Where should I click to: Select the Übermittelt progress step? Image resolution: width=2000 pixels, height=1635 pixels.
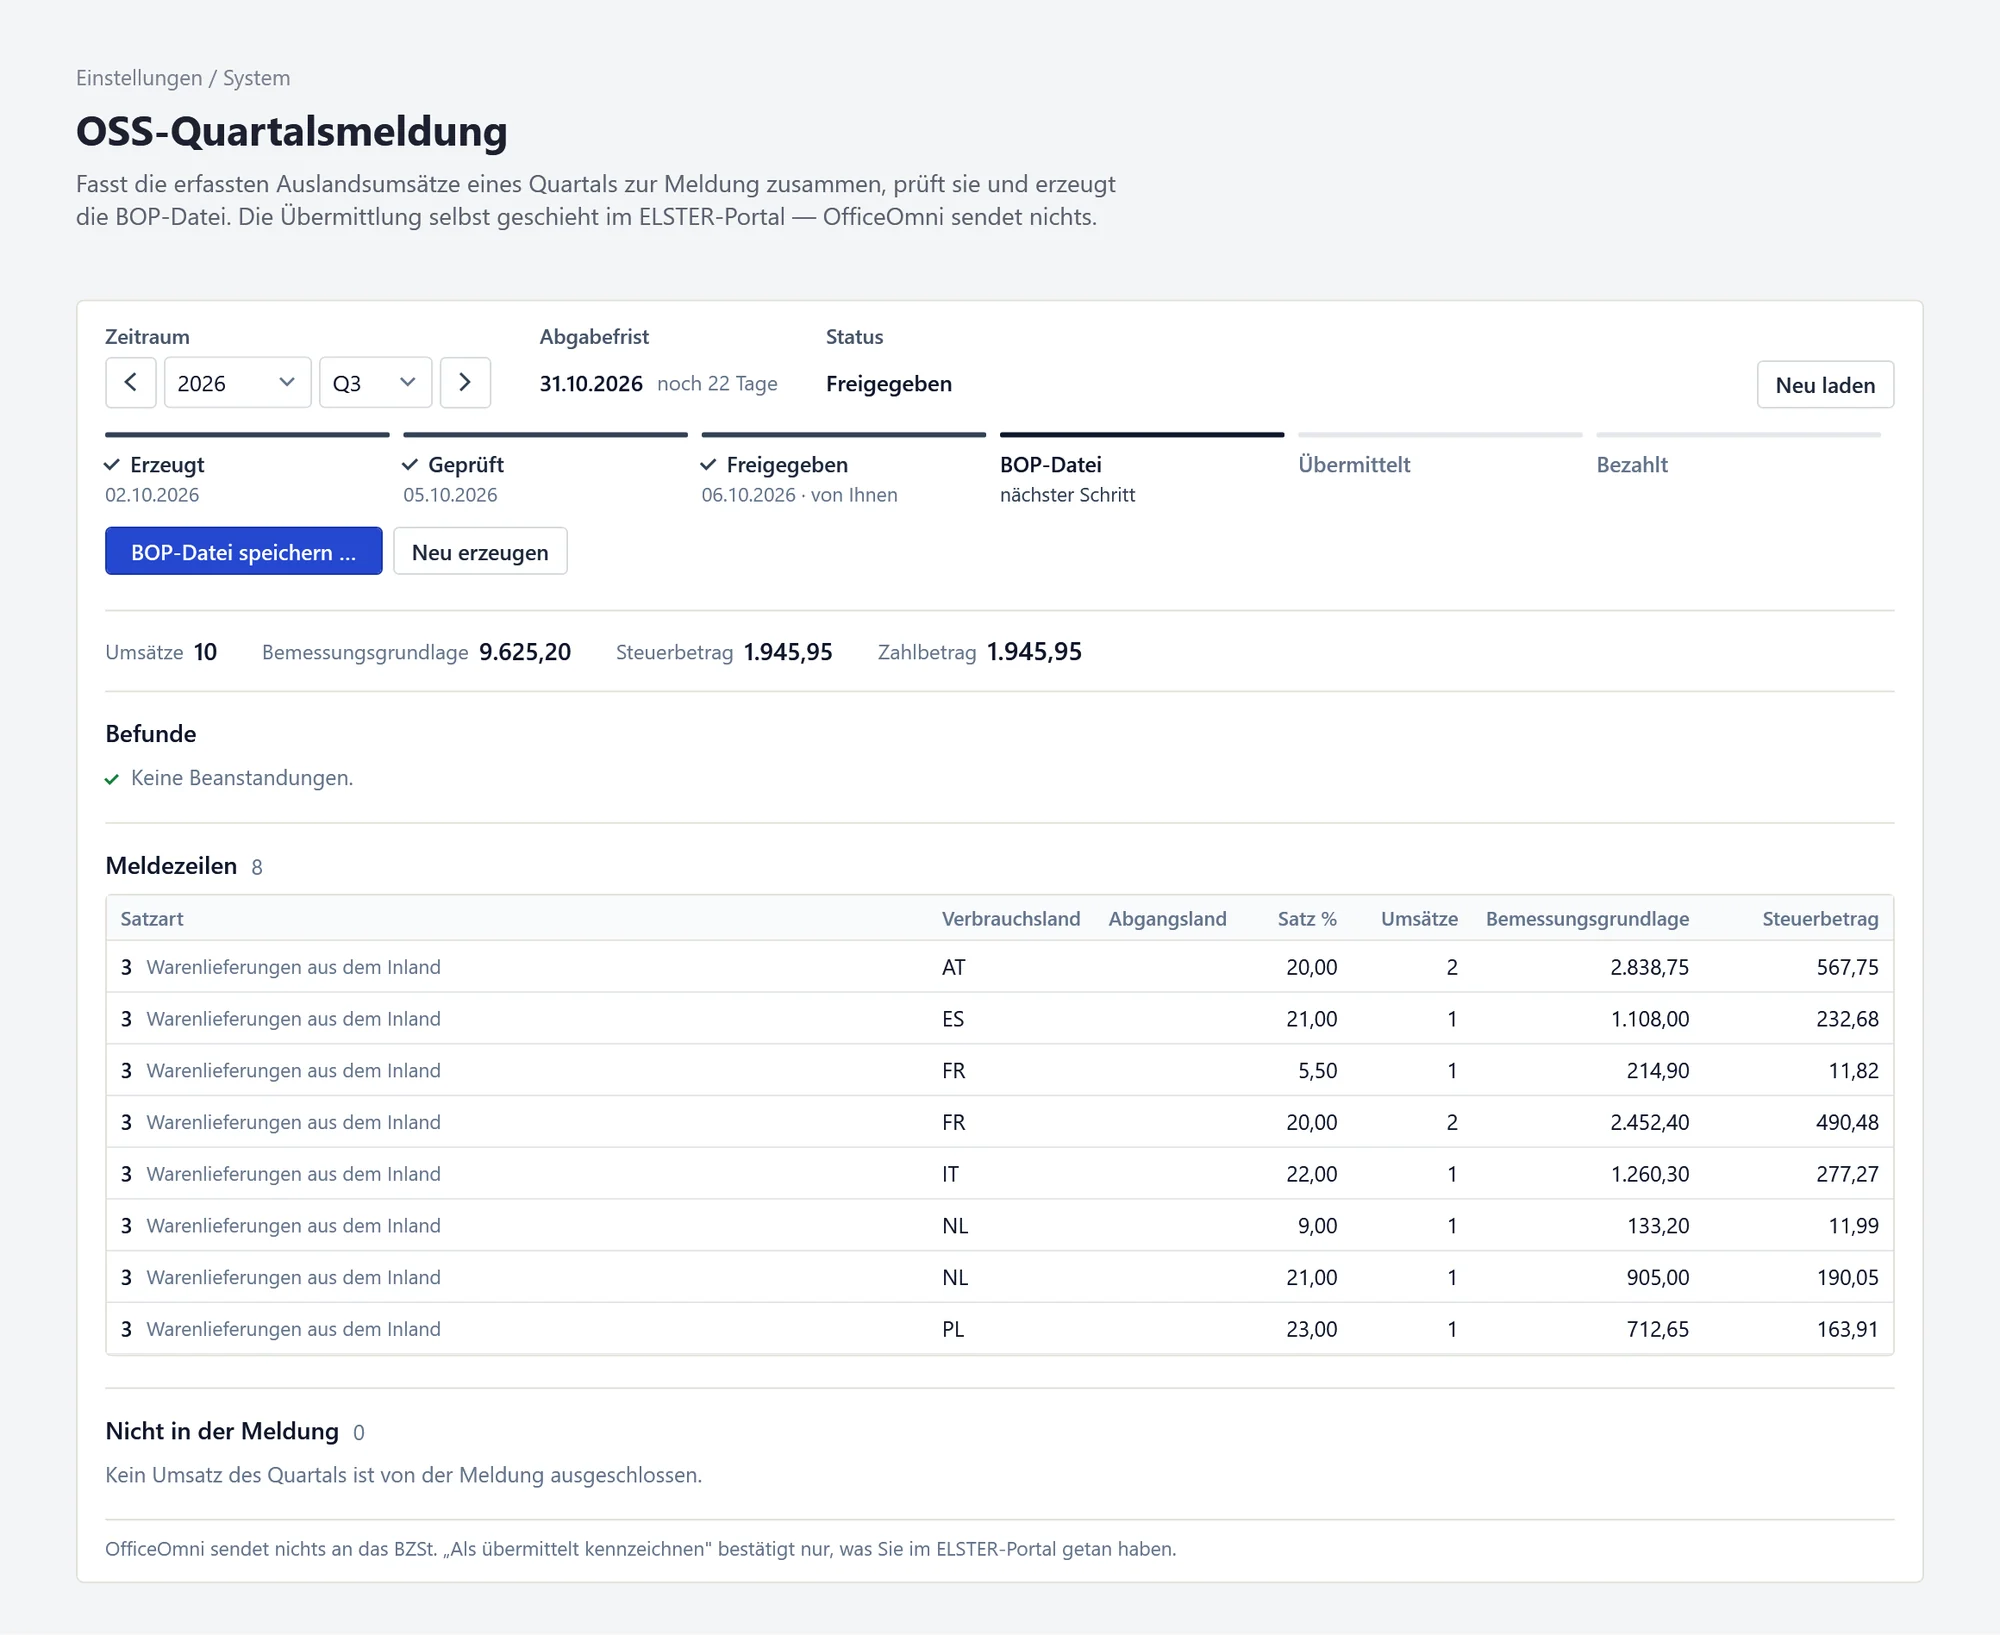1439,455
